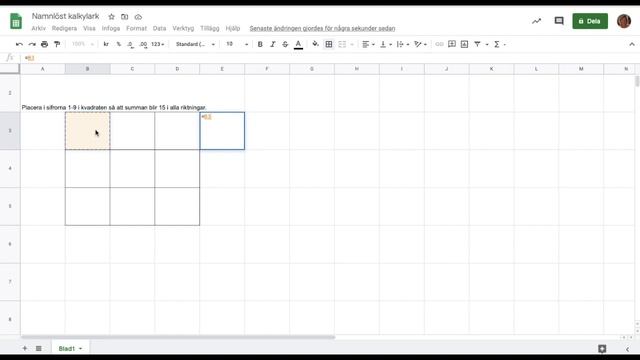Image resolution: width=640 pixels, height=360 pixels.
Task: Open the Hjälp menu
Action: pyautogui.click(x=233, y=28)
